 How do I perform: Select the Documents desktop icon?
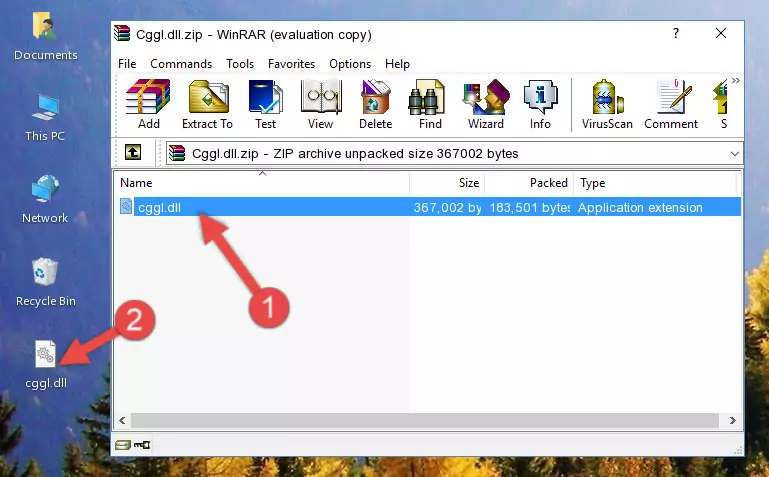tap(45, 36)
